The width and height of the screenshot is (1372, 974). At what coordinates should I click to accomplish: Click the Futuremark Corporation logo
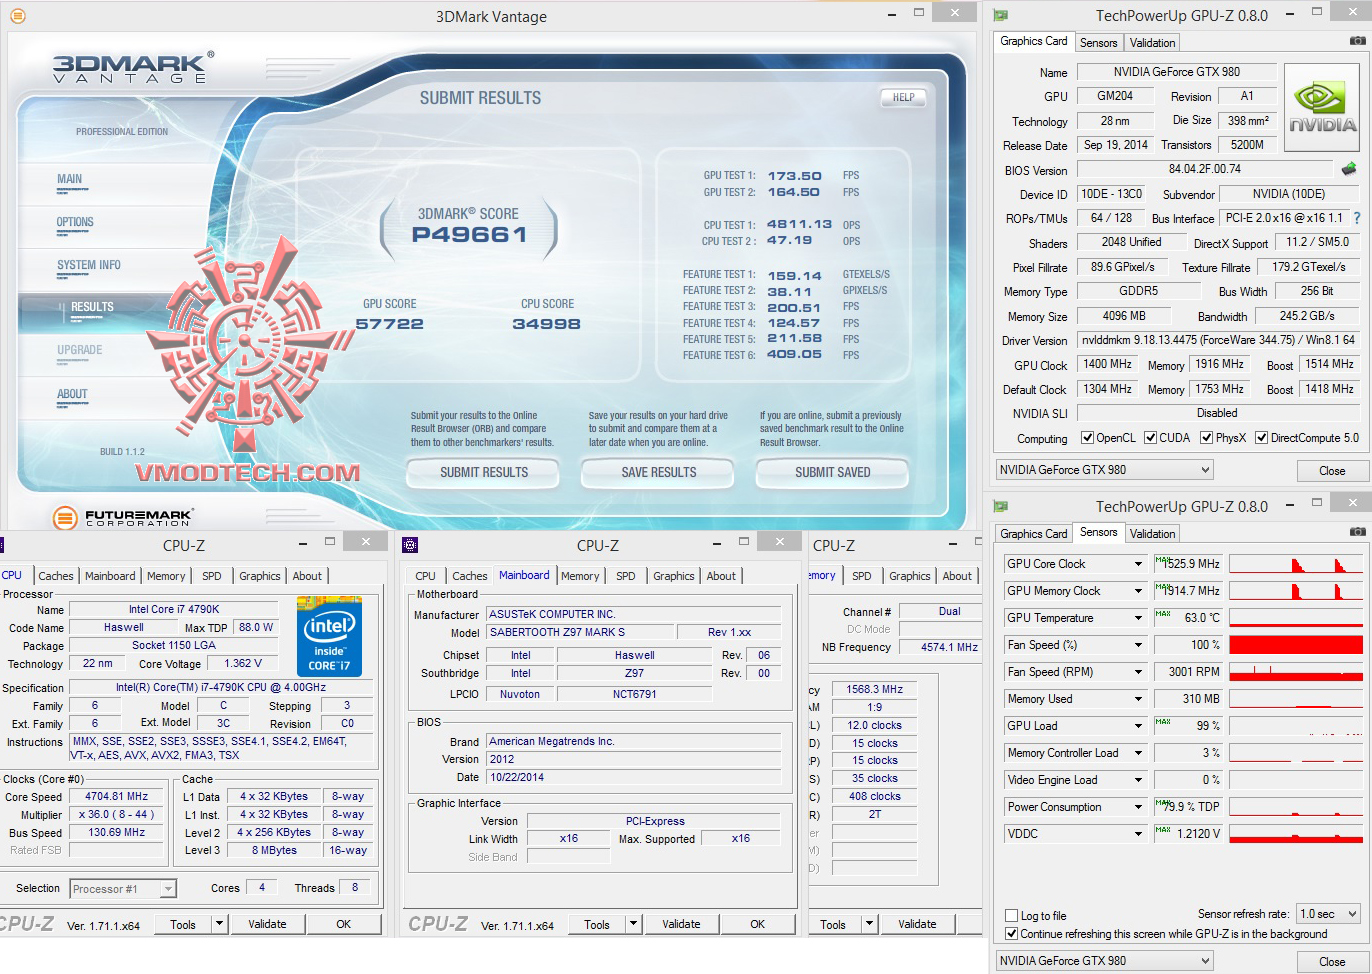click(122, 517)
